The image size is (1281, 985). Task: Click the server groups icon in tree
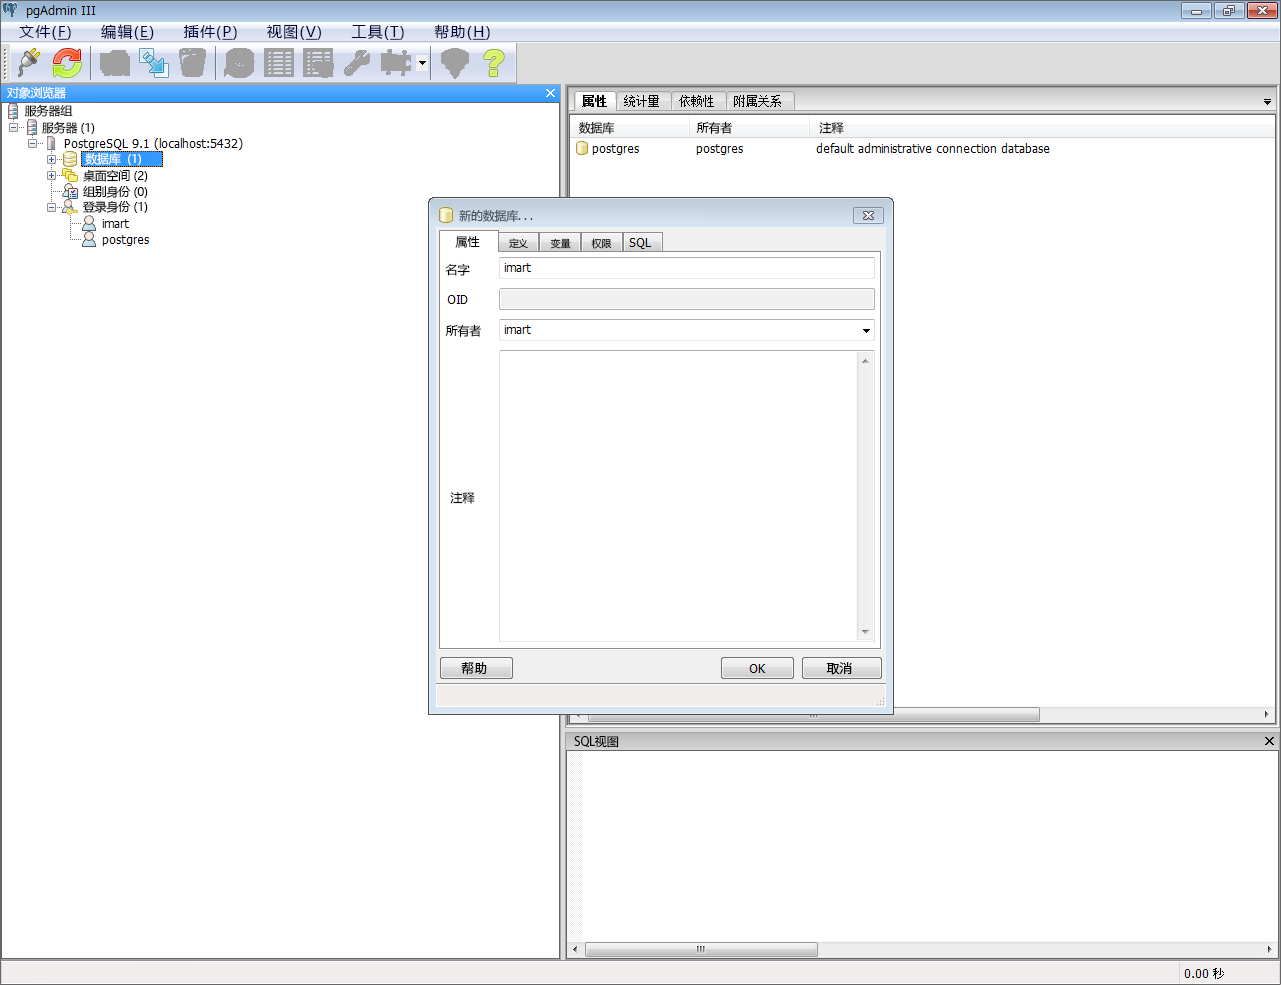pyautogui.click(x=13, y=111)
